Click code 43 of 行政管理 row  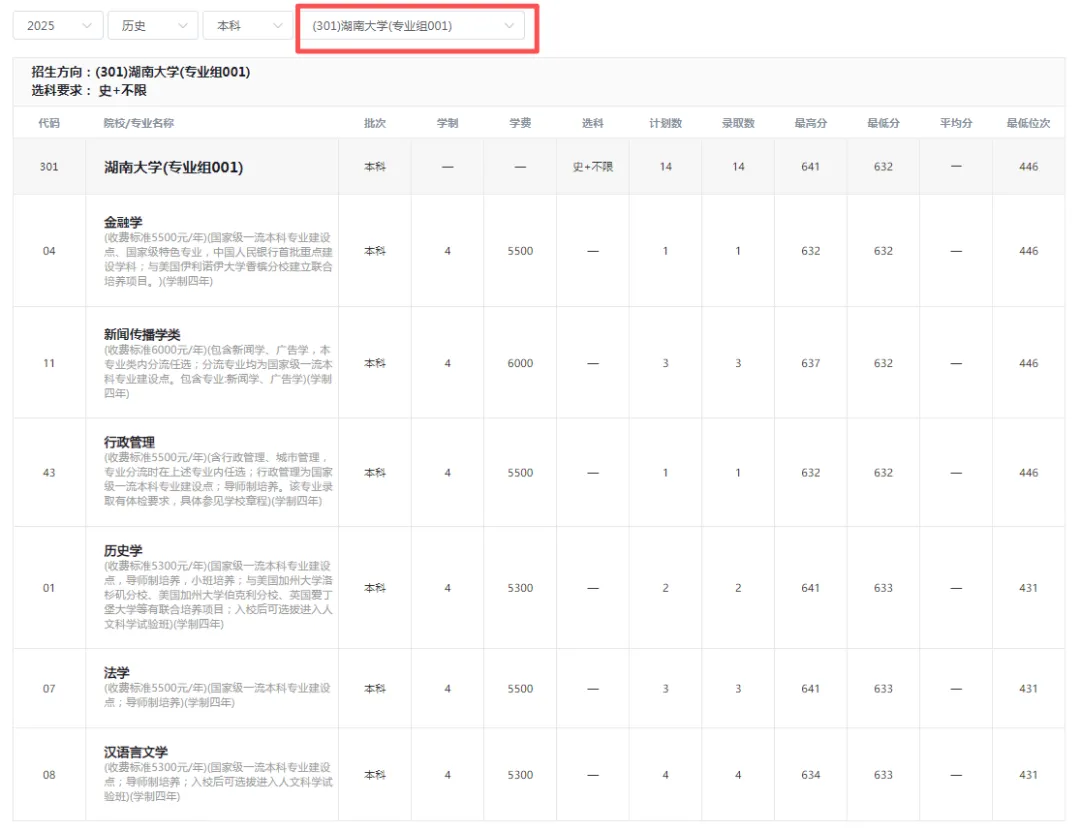click(49, 472)
